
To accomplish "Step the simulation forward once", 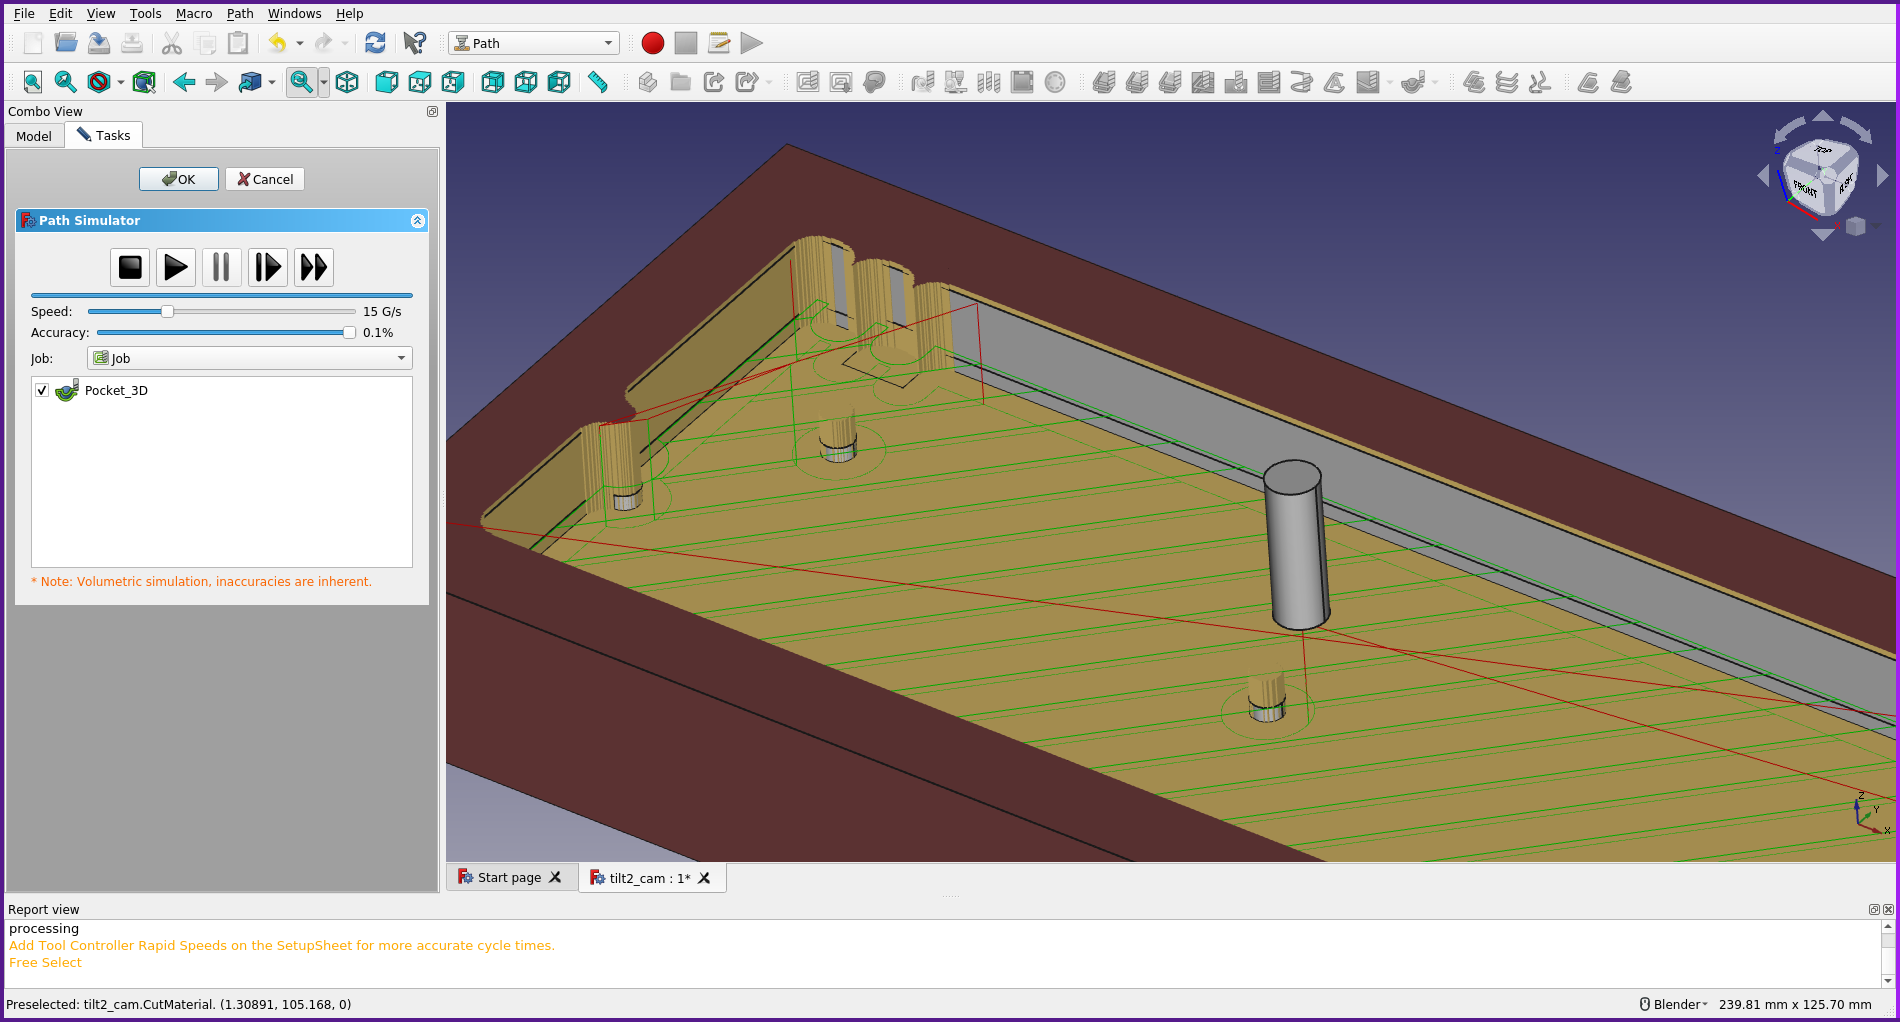I will point(268,267).
